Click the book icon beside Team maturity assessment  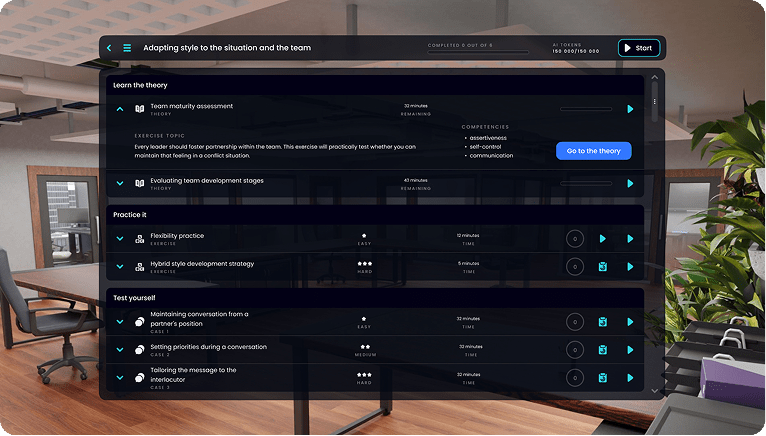(x=140, y=109)
